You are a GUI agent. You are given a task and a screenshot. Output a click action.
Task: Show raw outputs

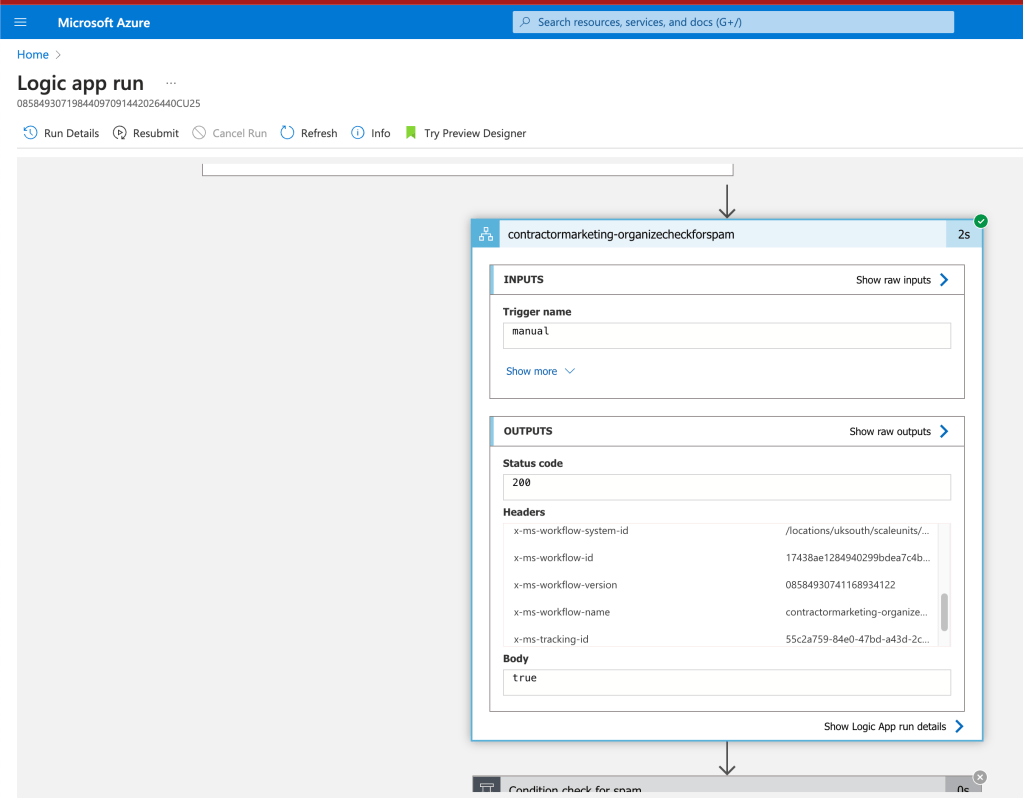890,431
